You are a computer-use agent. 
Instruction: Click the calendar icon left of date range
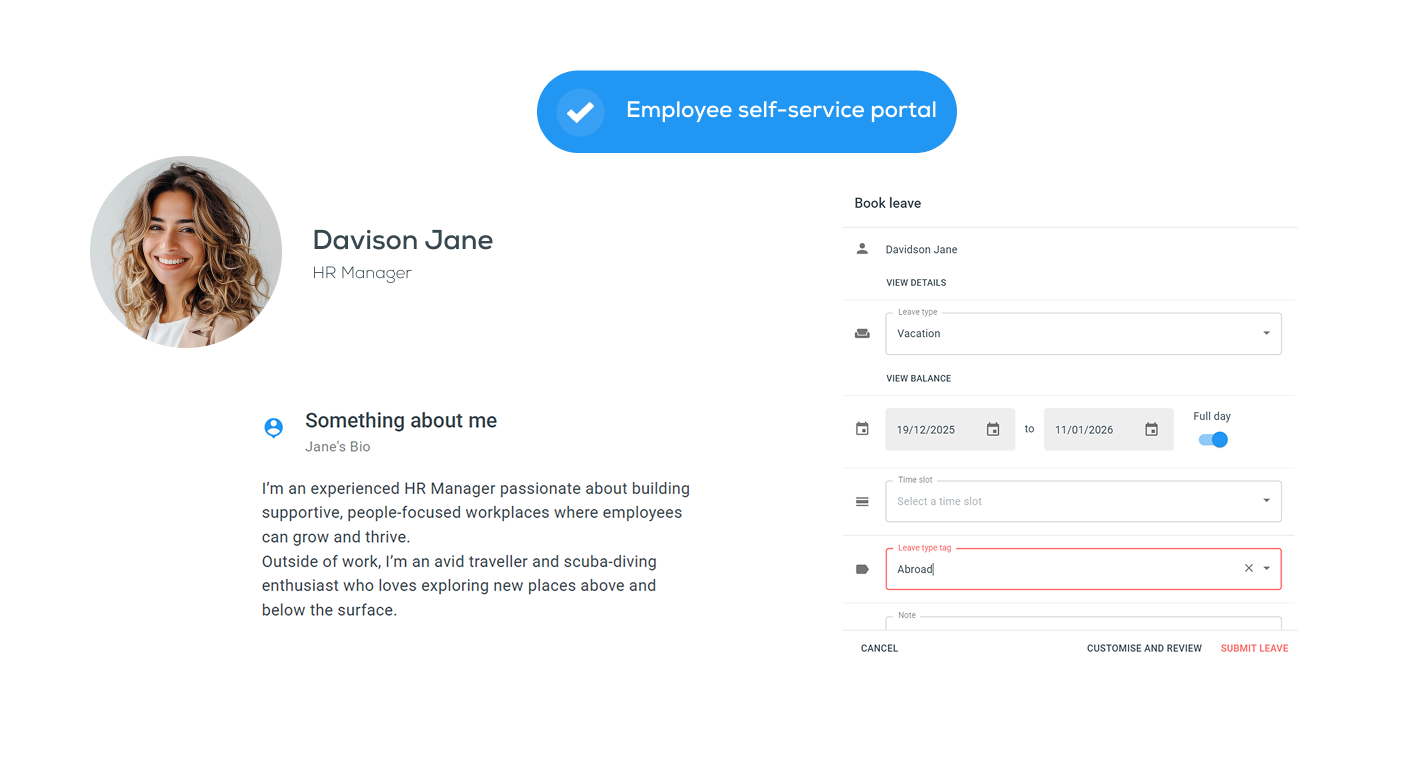point(862,429)
